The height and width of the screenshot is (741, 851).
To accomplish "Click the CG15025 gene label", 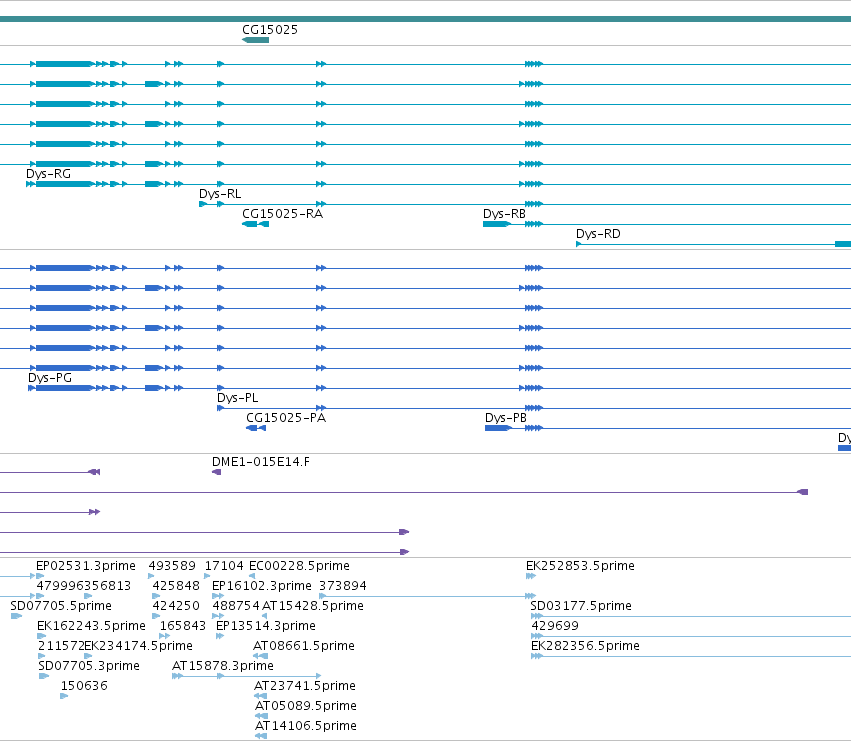I will 270,30.
